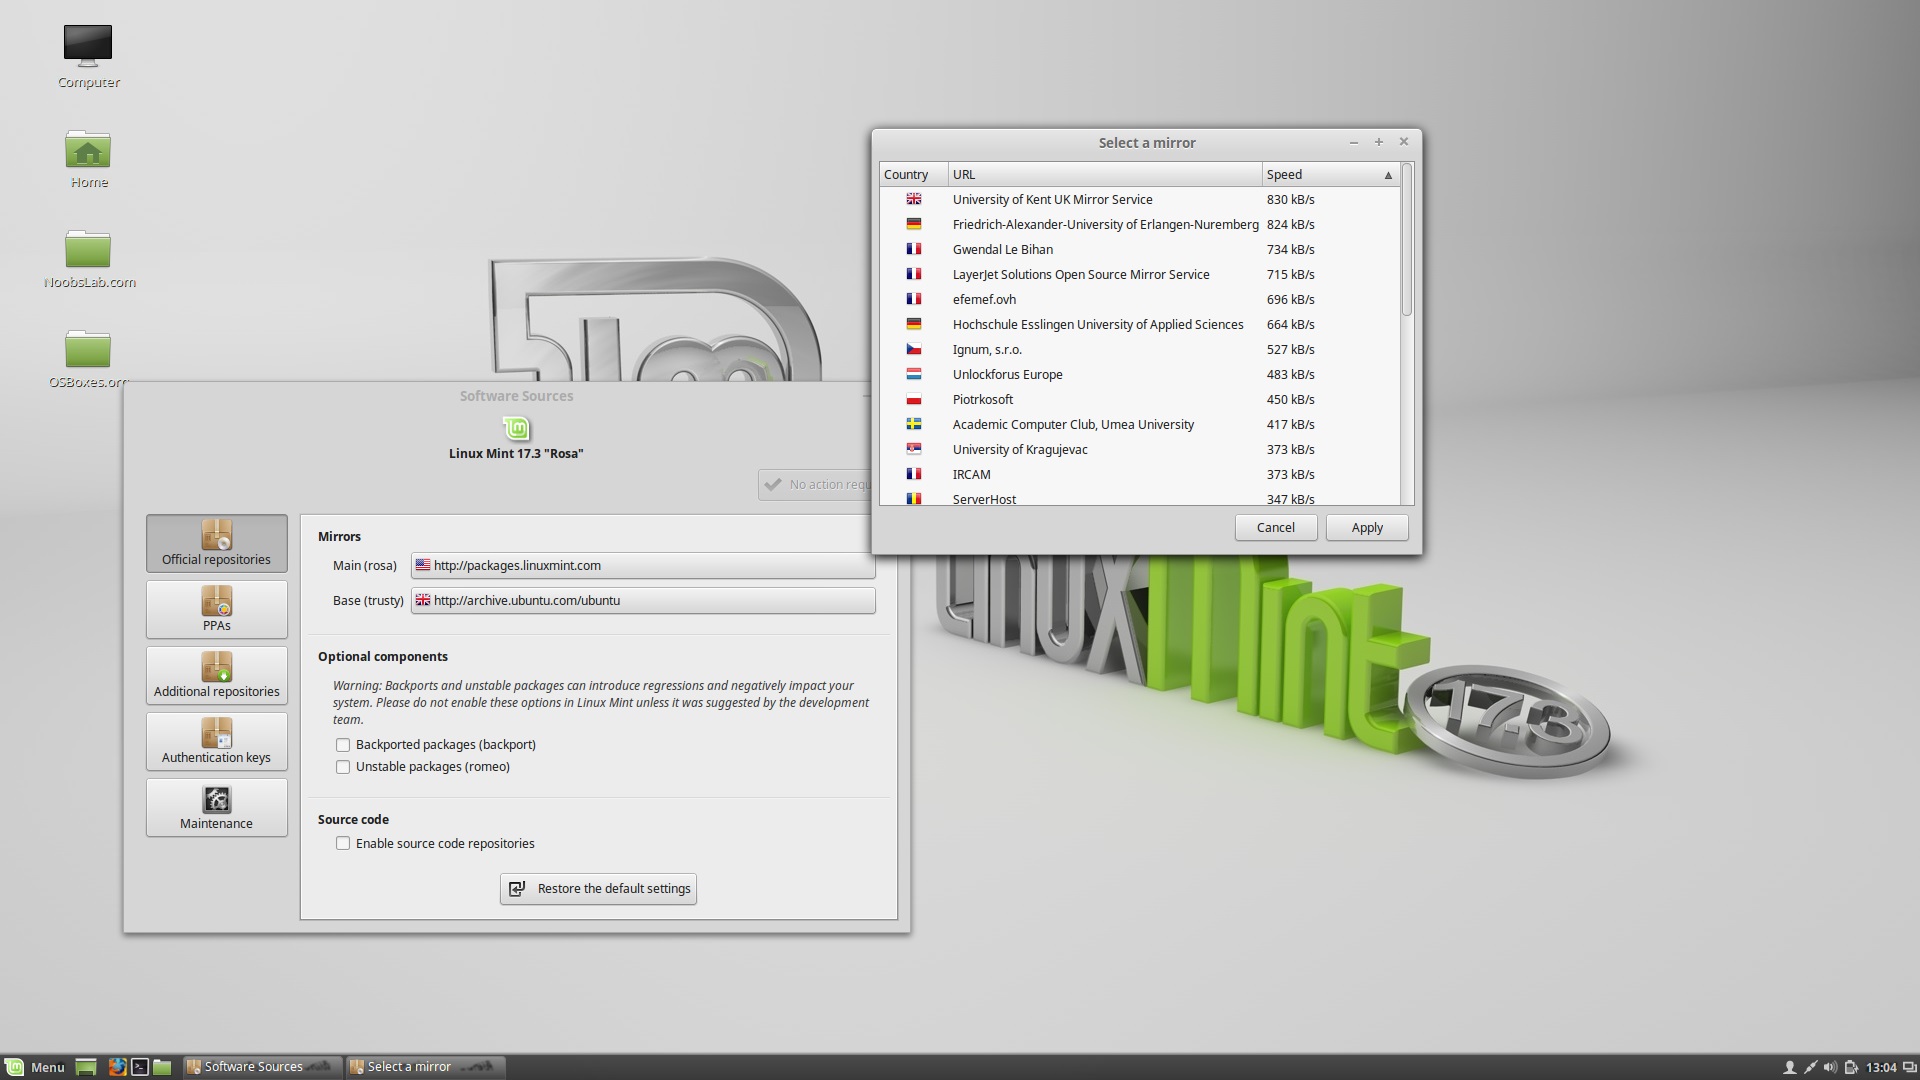Open the Additional repositories section
The height and width of the screenshot is (1080, 1920).
pos(216,675)
